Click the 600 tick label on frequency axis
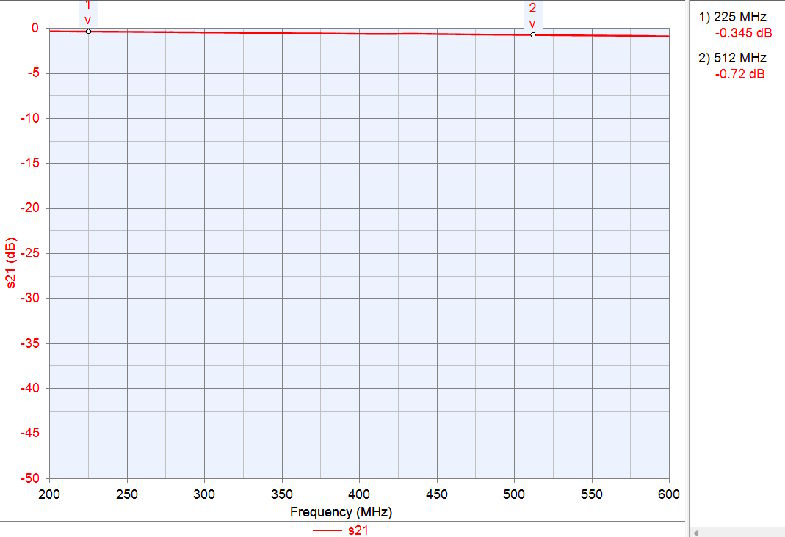 pos(668,494)
